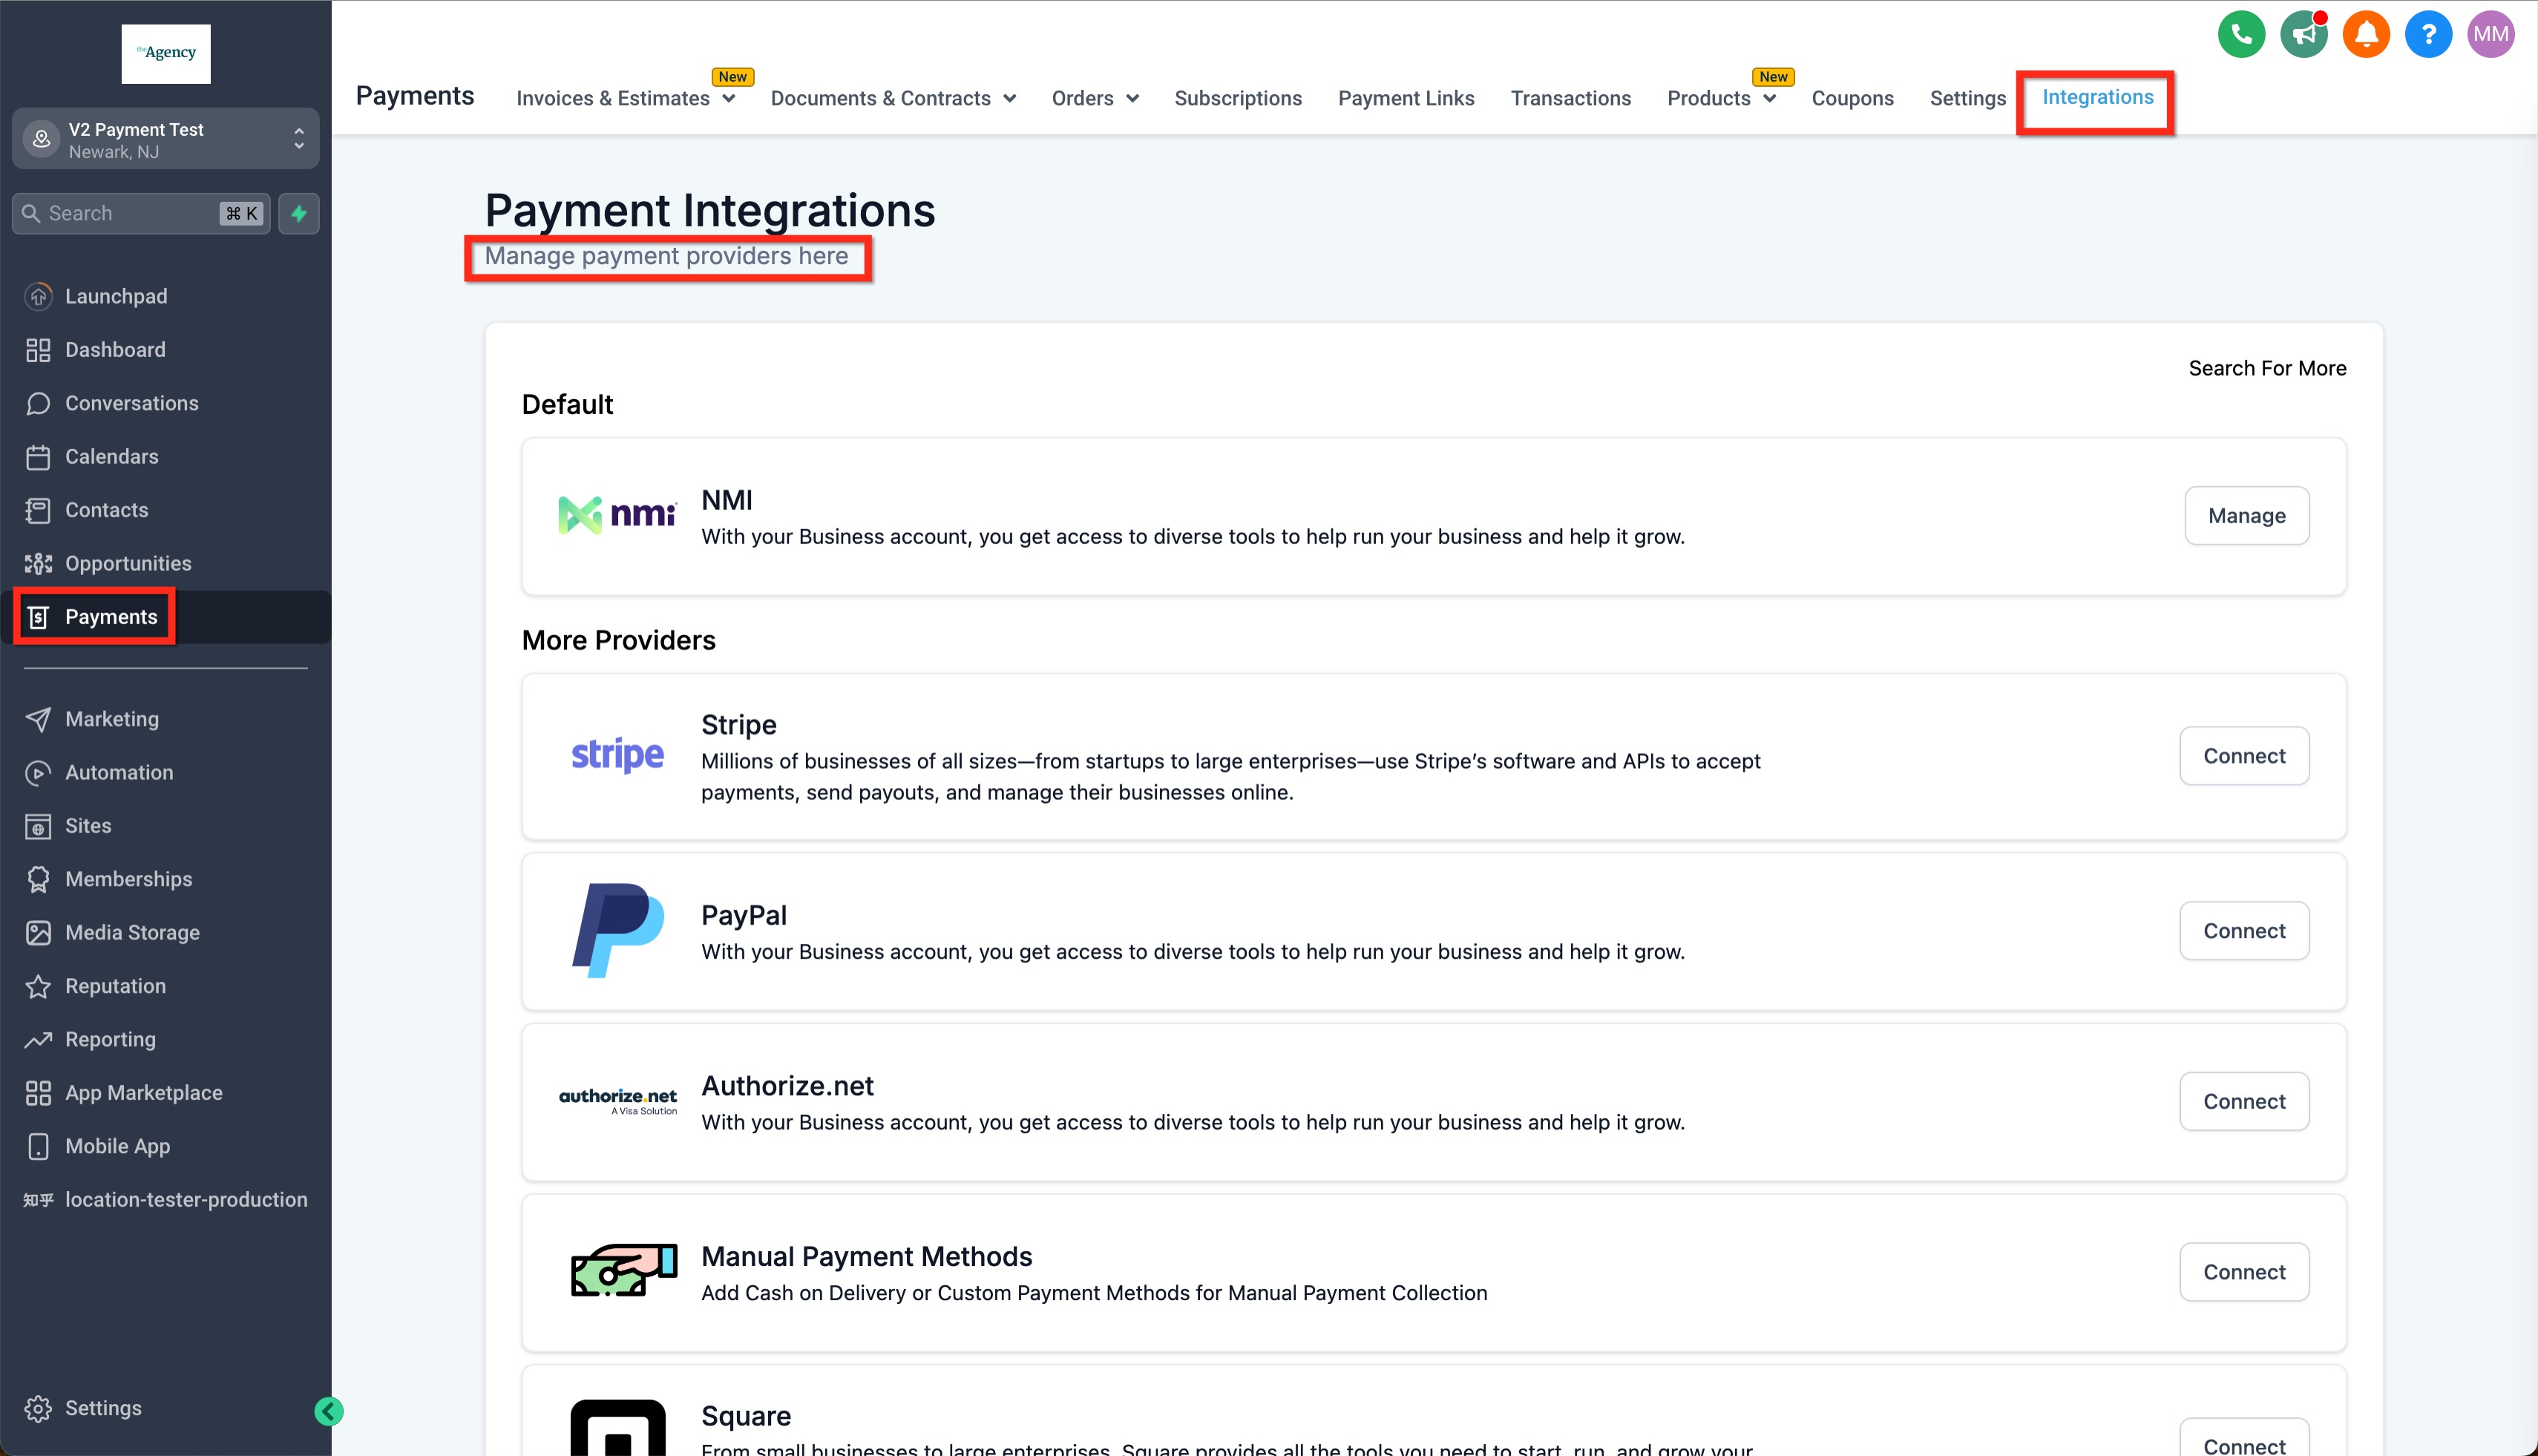Click the blue help question mark icon
This screenshot has height=1456, width=2538.
point(2428,35)
